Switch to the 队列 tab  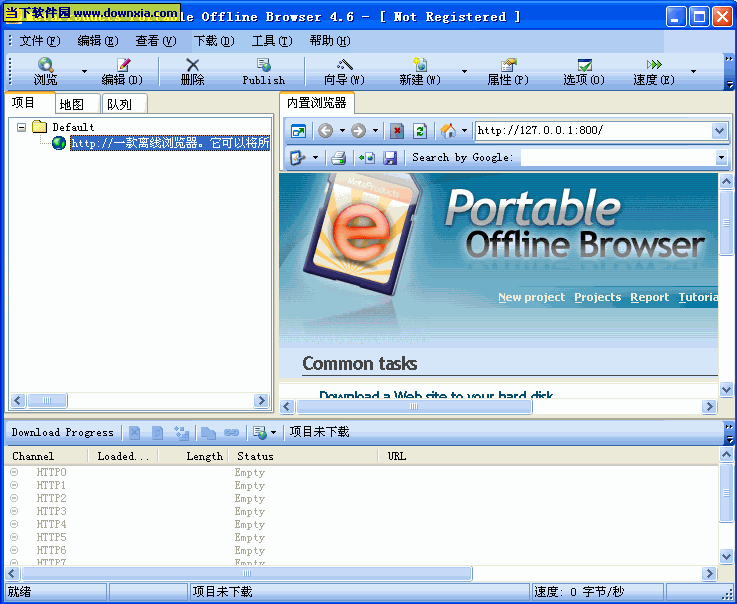click(x=125, y=104)
